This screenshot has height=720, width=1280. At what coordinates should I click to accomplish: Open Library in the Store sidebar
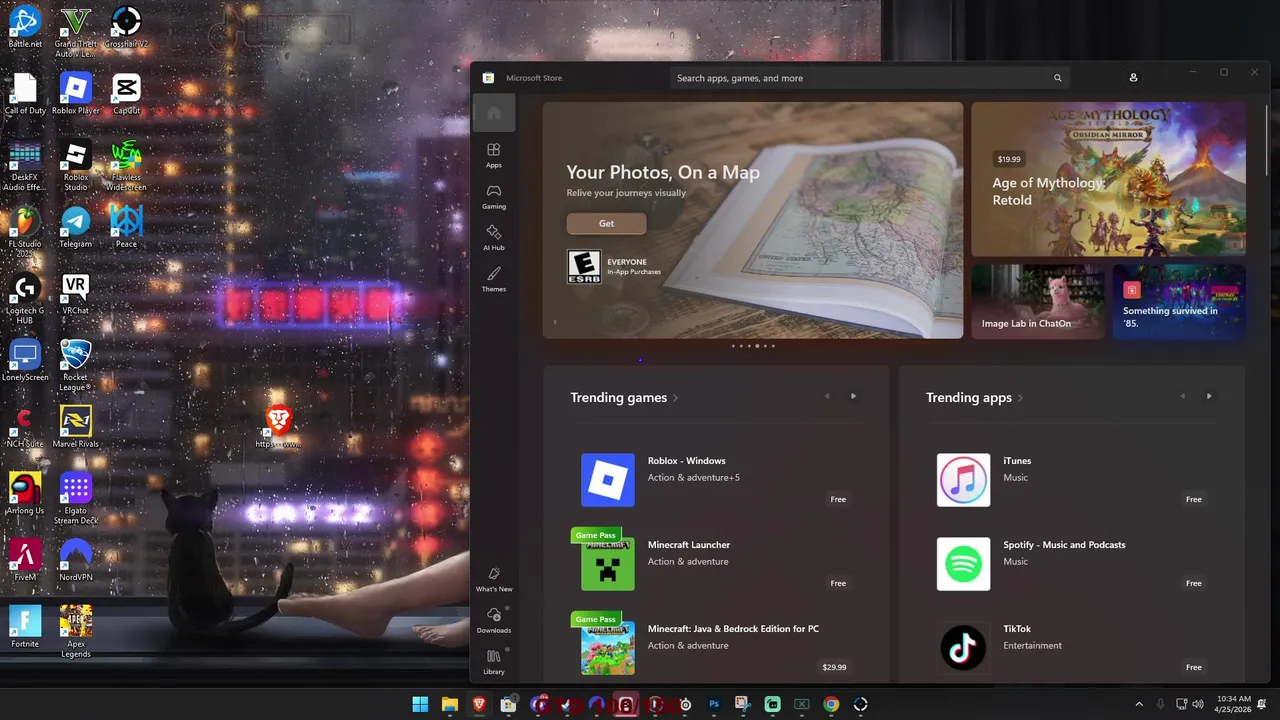tap(494, 662)
